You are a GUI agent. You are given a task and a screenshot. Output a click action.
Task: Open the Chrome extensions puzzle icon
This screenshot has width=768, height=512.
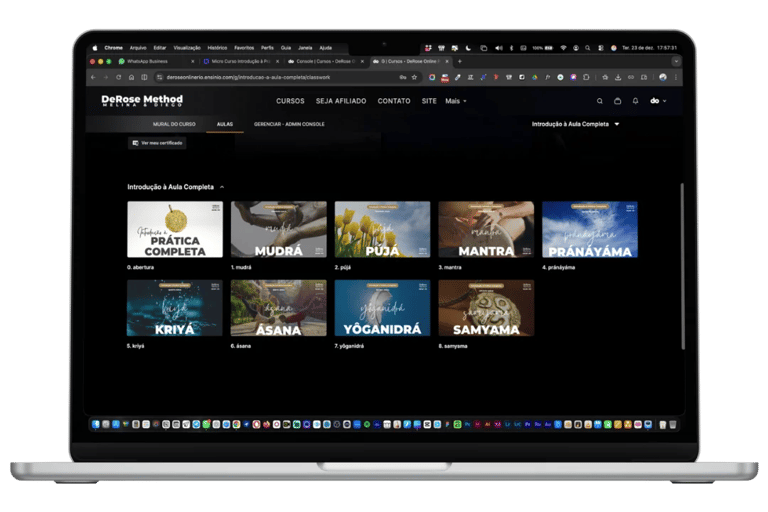(586, 77)
